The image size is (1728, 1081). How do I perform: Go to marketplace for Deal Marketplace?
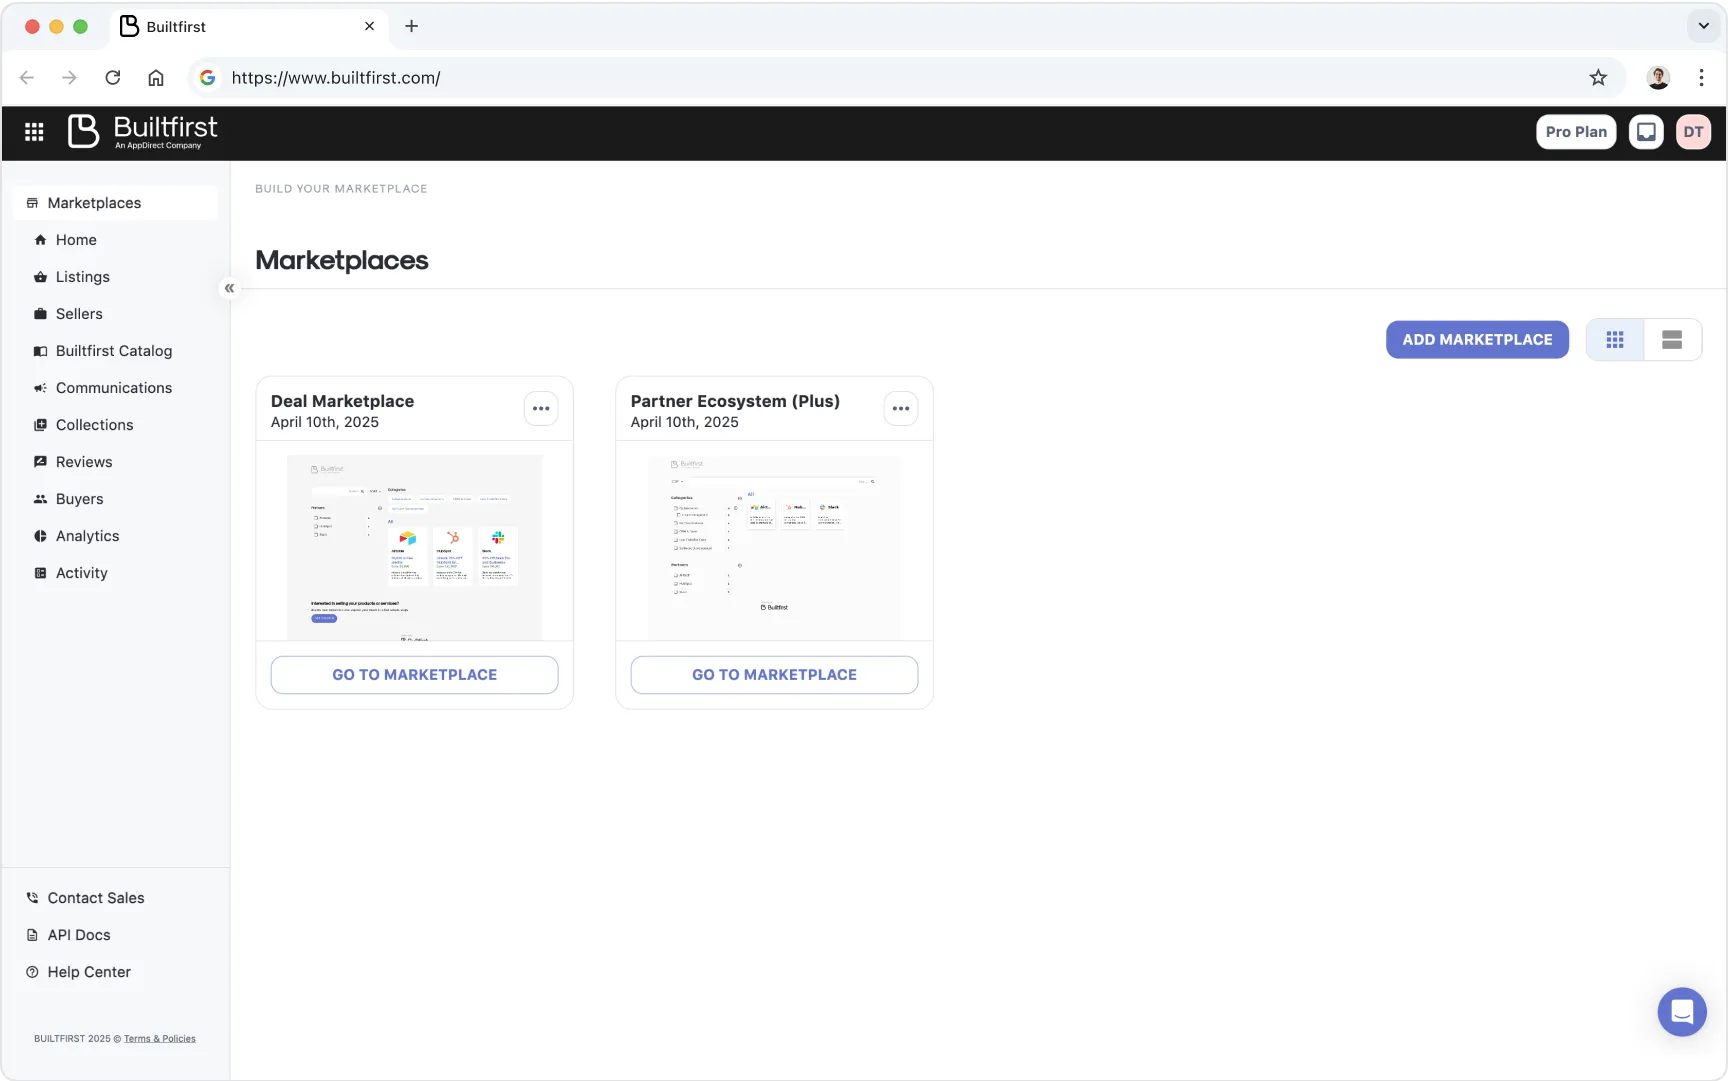[x=414, y=675]
